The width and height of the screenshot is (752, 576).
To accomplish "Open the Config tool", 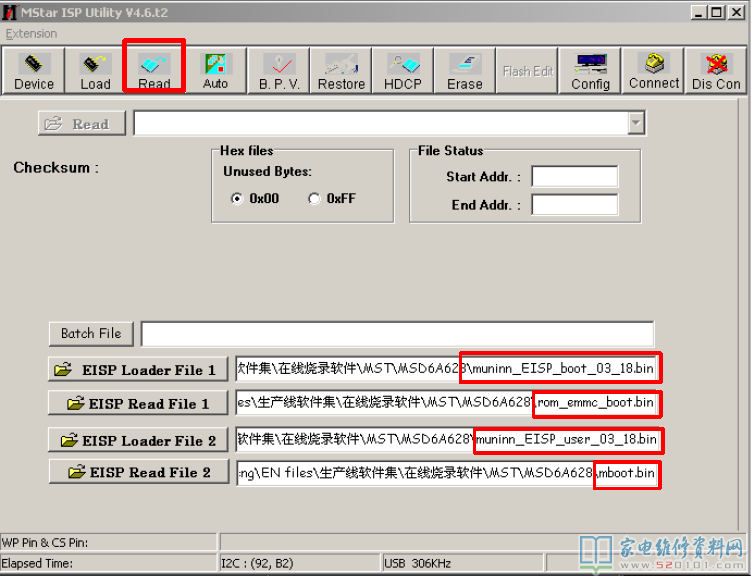I will pyautogui.click(x=590, y=71).
